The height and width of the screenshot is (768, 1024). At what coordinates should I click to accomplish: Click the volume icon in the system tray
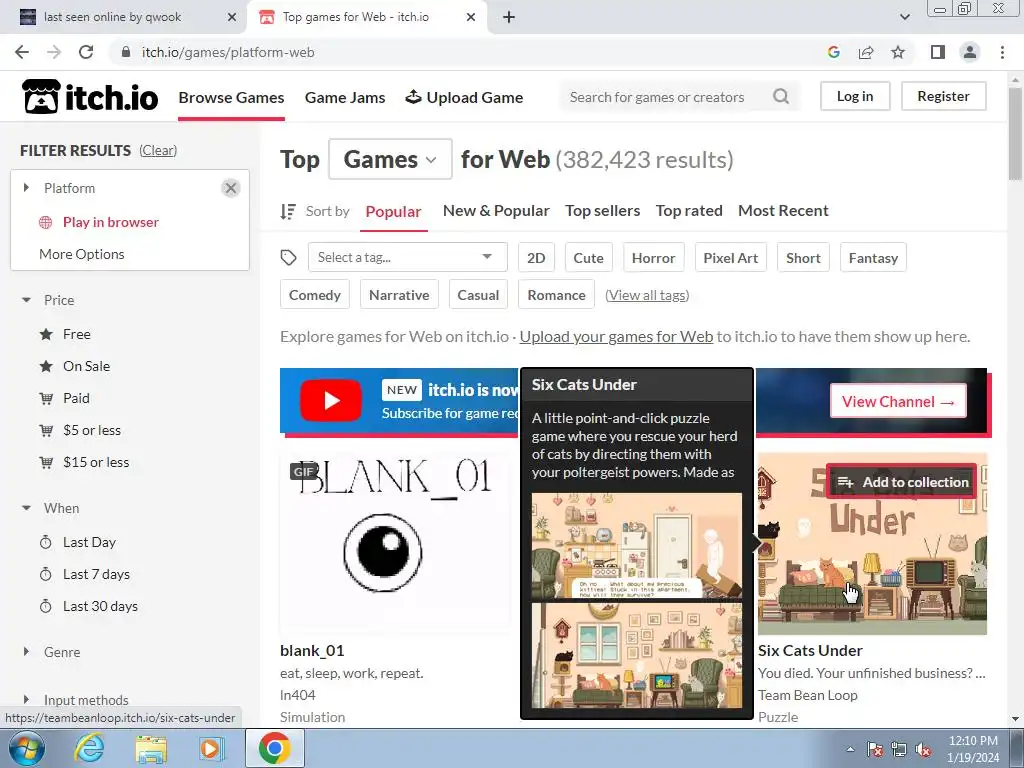(923, 750)
